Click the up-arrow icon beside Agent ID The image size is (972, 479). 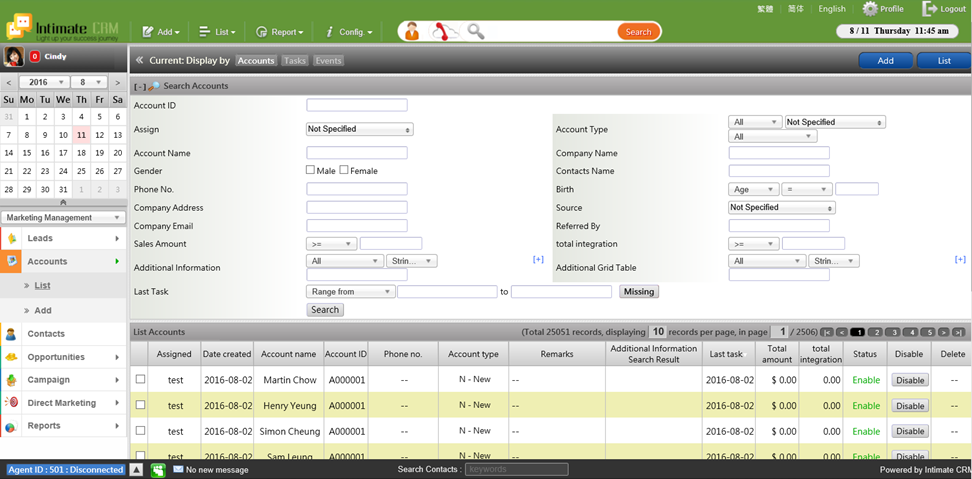point(138,470)
